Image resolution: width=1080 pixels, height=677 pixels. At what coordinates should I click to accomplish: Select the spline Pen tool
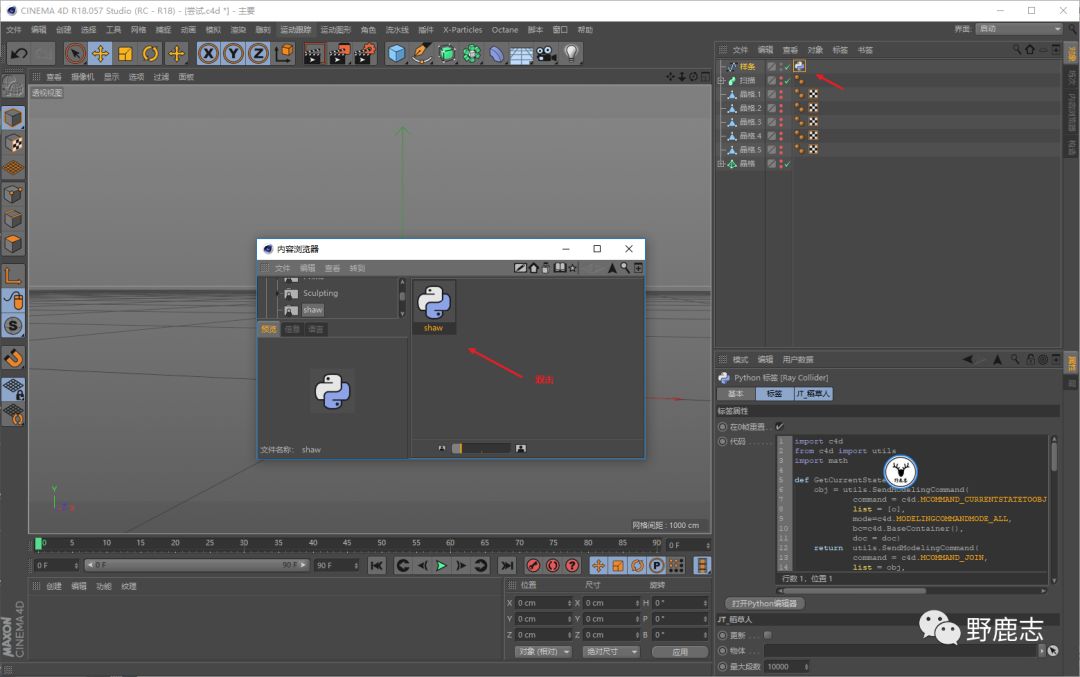(422, 53)
